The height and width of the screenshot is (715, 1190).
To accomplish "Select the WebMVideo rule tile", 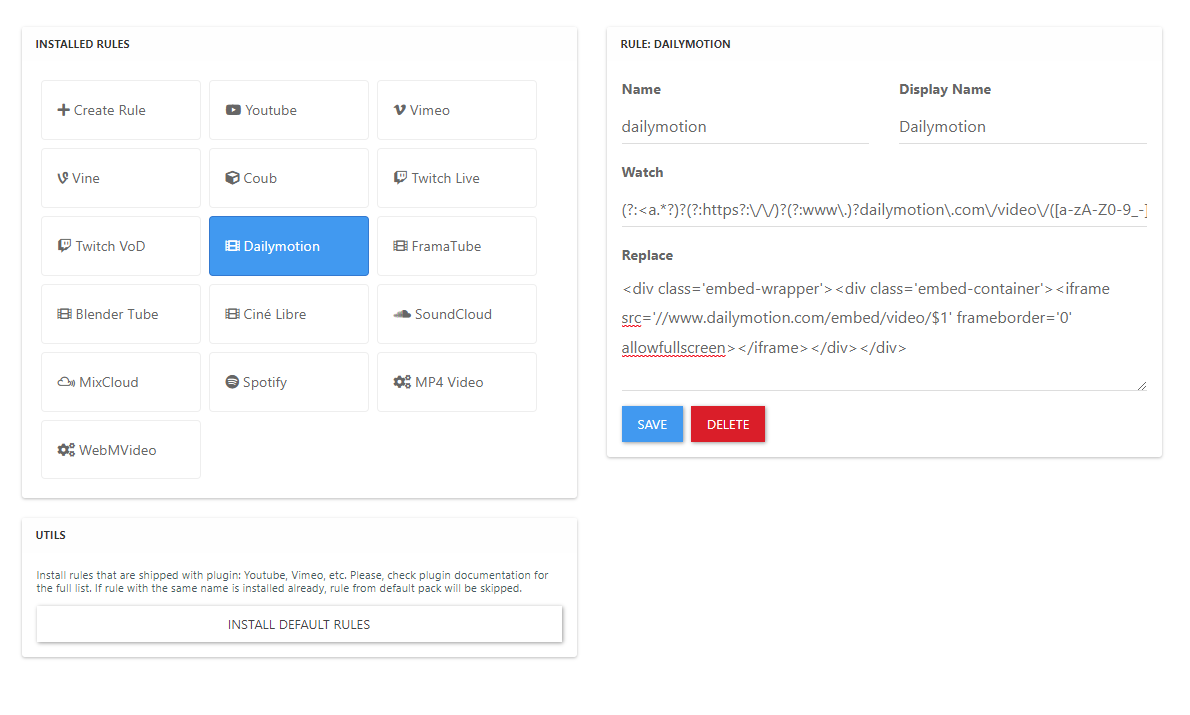I will coord(121,450).
